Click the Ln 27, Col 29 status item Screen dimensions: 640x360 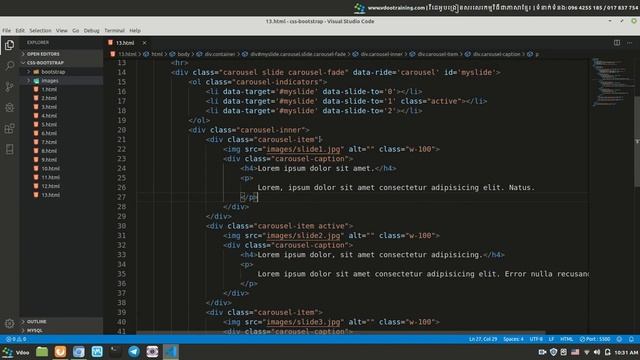click(483, 339)
